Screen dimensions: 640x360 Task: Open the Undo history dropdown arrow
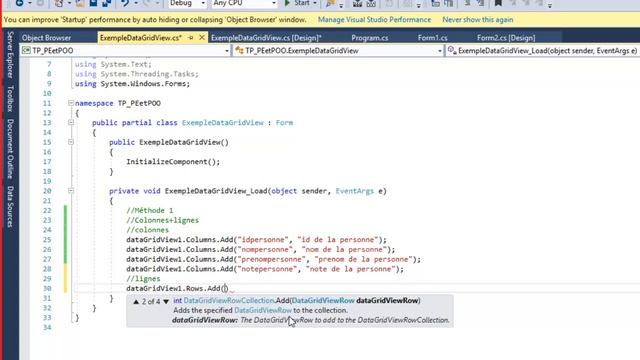tap(136, 3)
